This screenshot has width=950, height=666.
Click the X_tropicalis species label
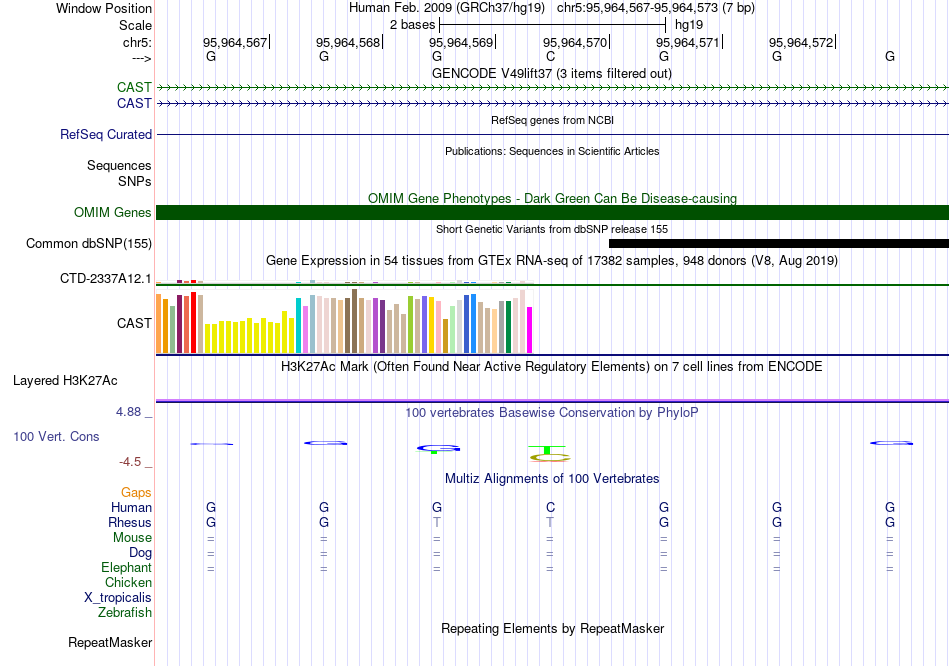click(118, 597)
